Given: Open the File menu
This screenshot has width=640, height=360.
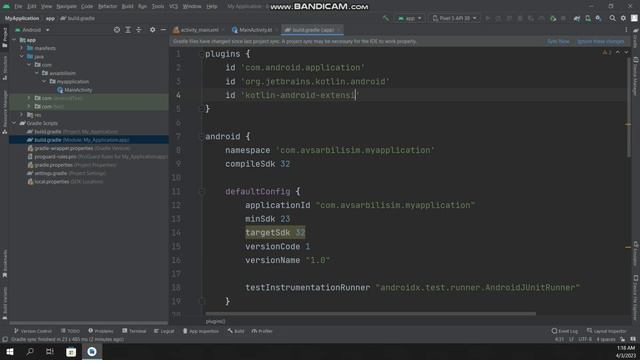Looking at the screenshot, I should point(18,7).
